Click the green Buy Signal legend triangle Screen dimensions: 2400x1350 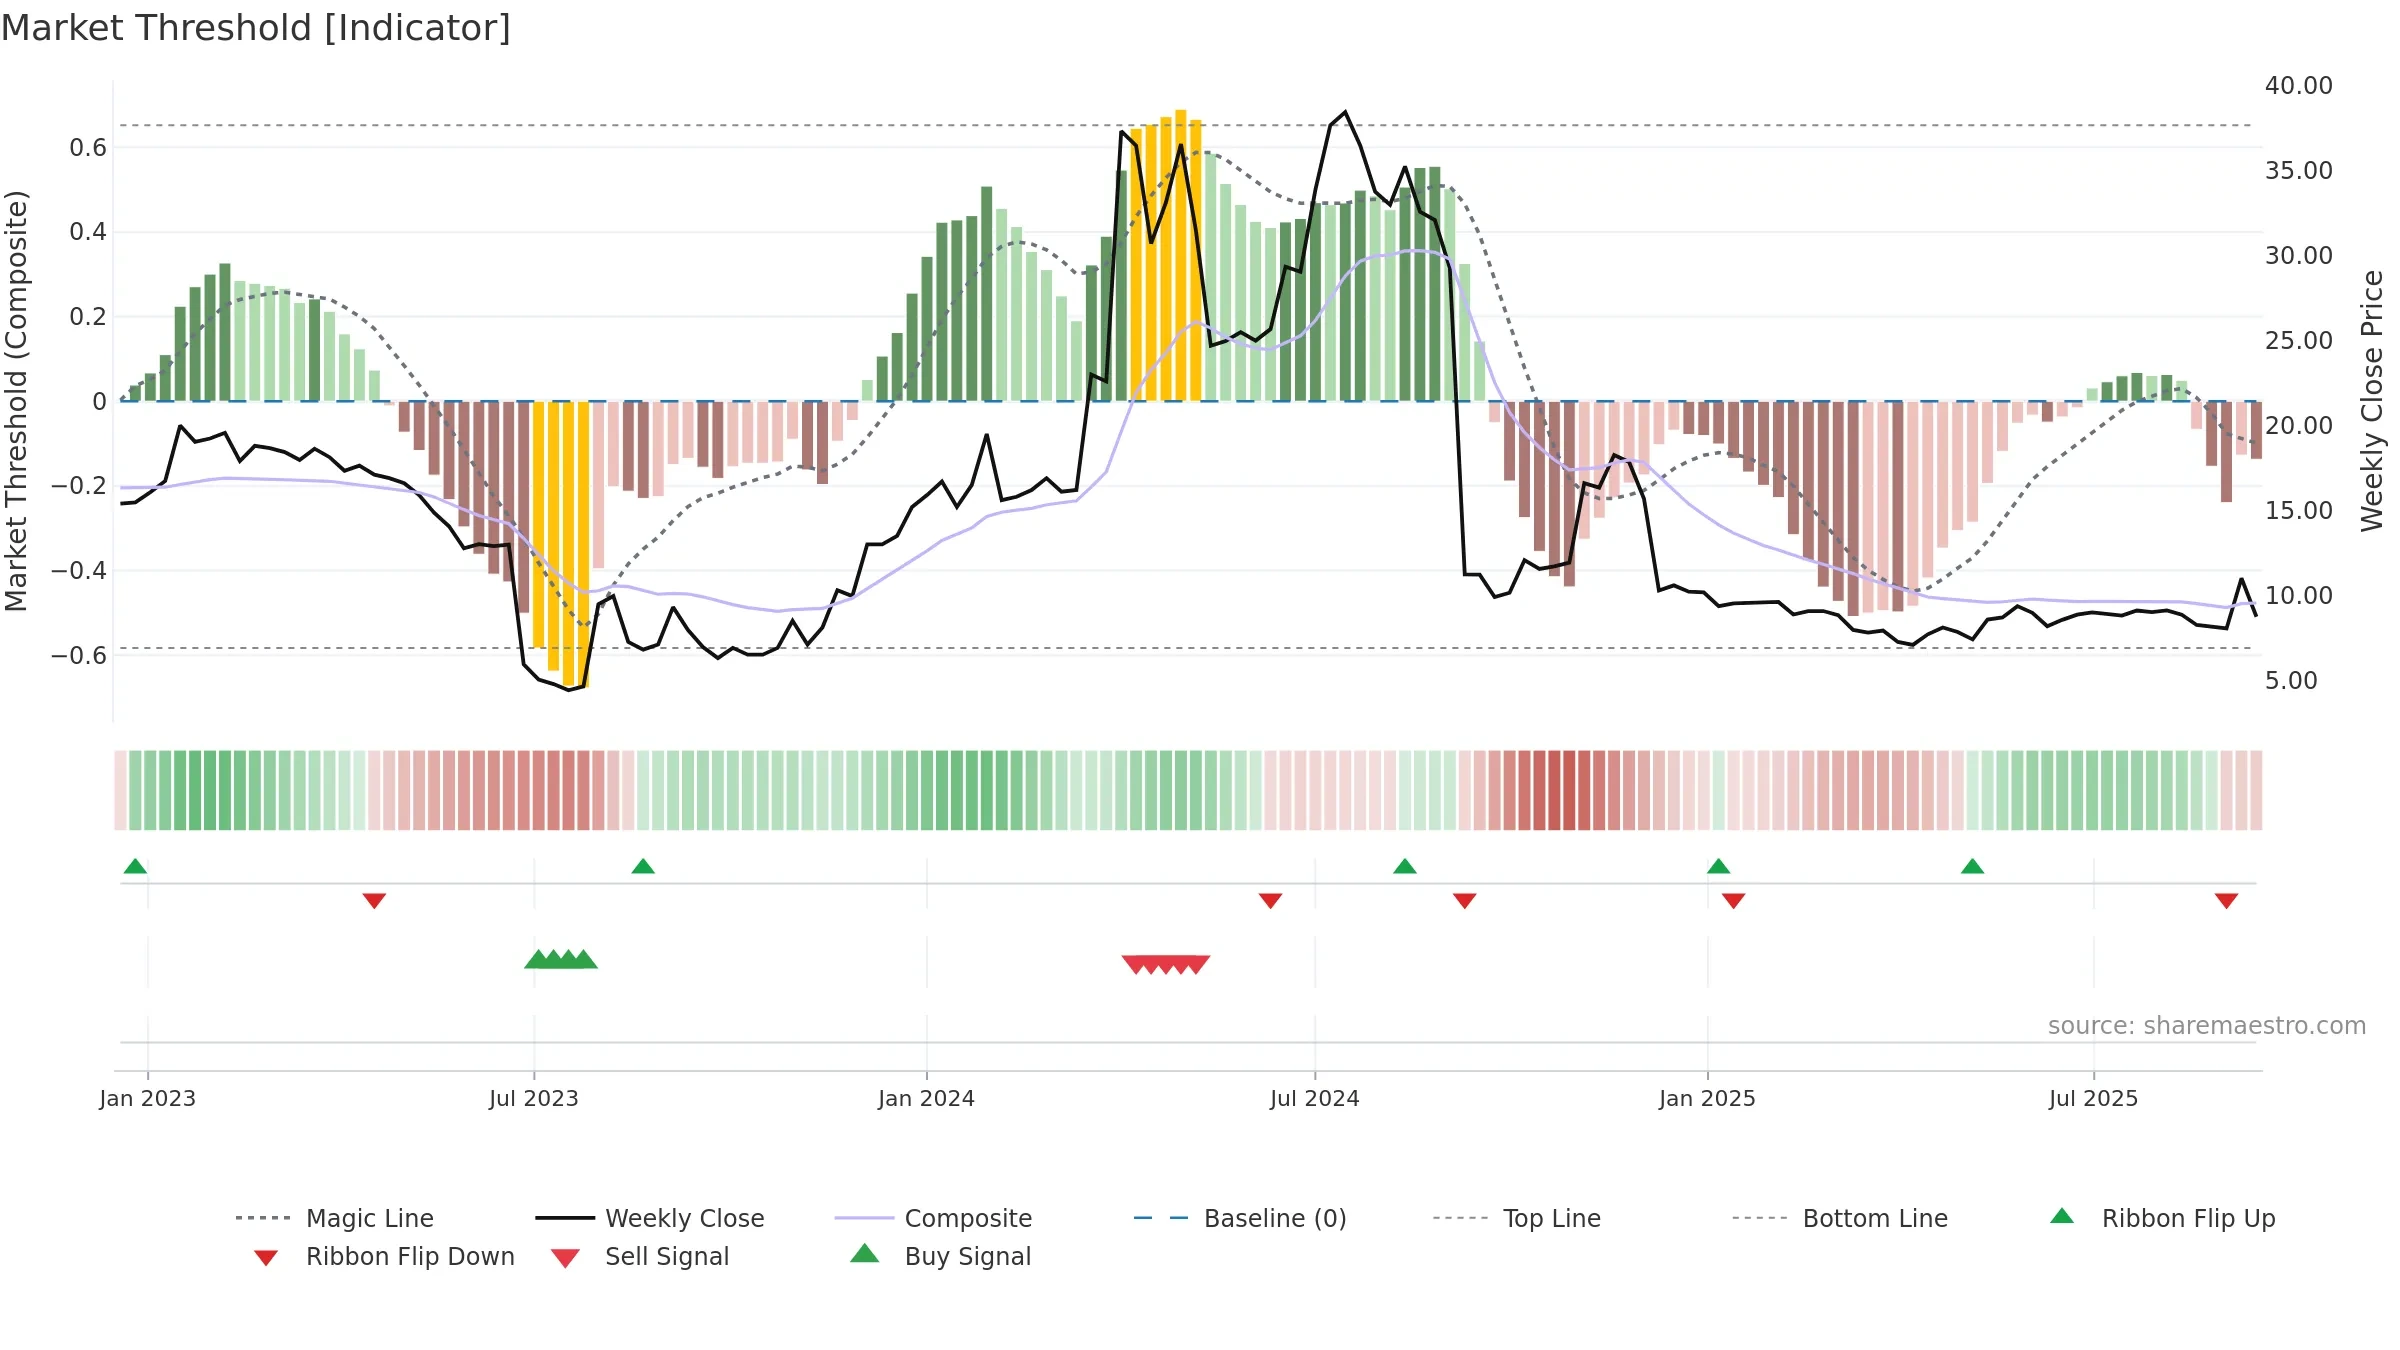pos(865,1253)
